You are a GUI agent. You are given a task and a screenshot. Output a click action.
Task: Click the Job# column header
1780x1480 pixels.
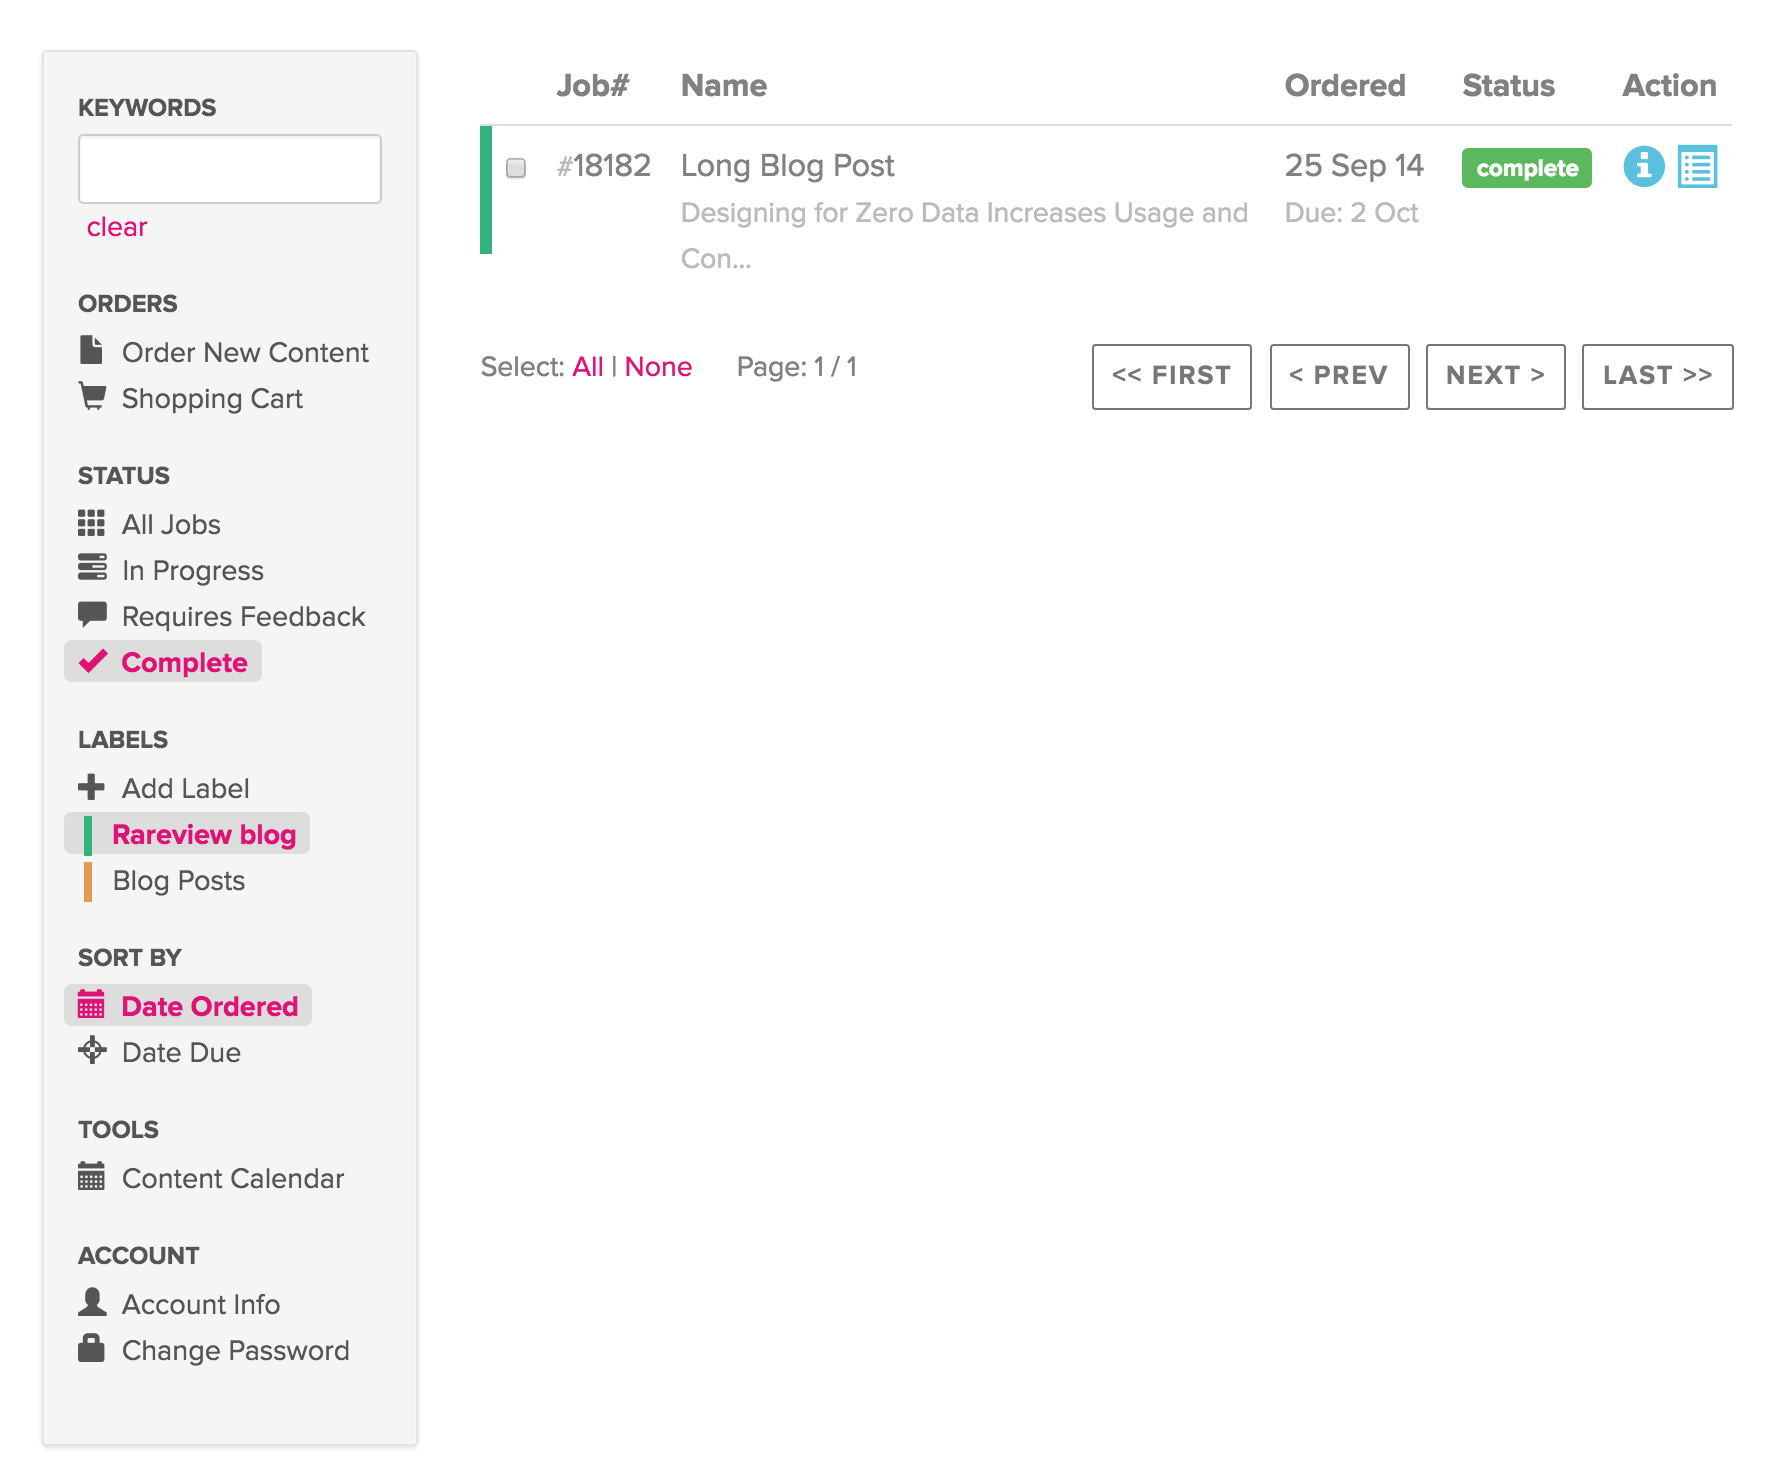593,85
